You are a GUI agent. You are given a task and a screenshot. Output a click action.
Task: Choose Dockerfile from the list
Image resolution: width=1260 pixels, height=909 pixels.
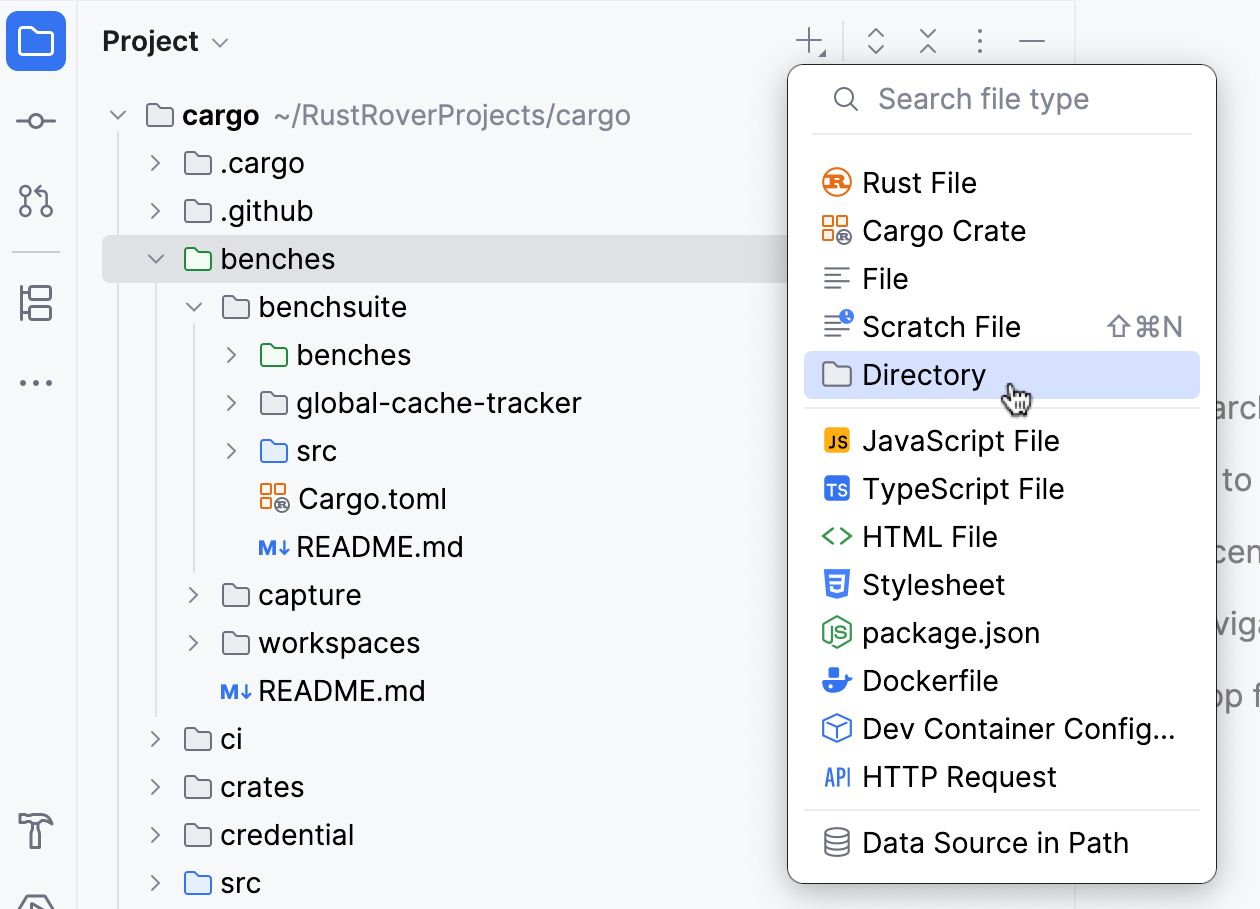click(928, 680)
